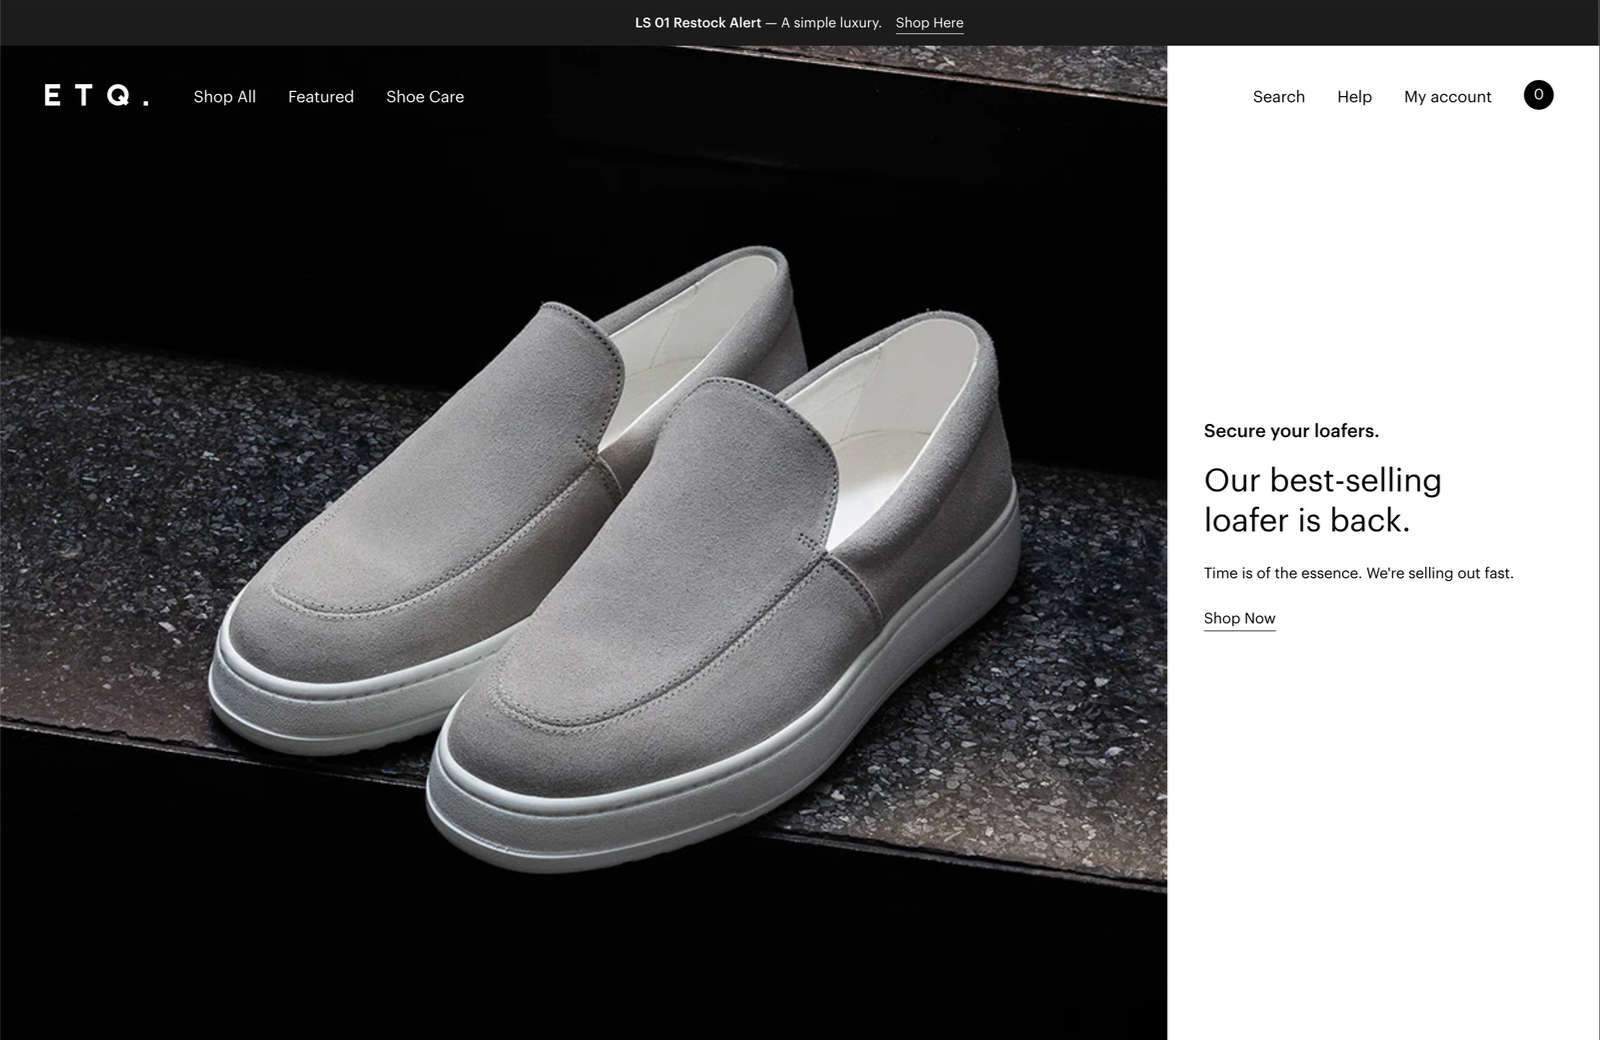The image size is (1600, 1040).
Task: Click the 'Secure your loafers.' subheading
Action: click(1291, 431)
